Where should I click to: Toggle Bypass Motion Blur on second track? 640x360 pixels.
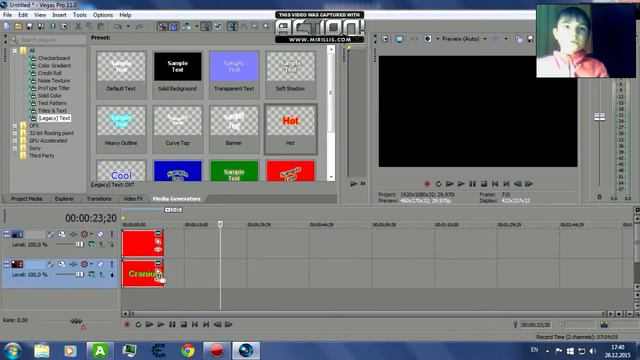coord(51,264)
